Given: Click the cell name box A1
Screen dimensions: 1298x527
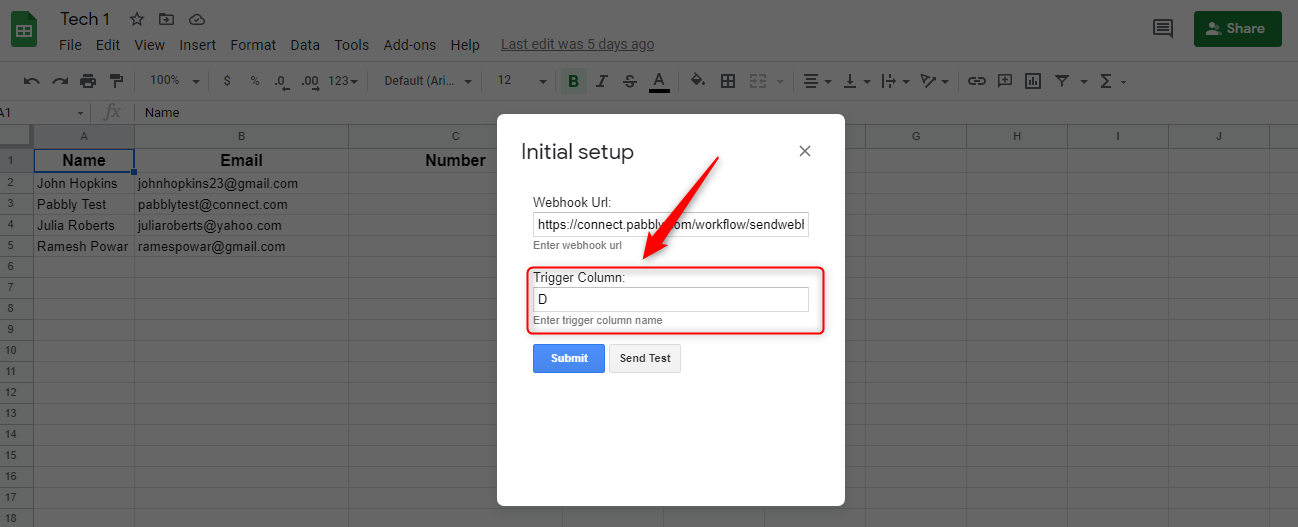Looking at the screenshot, I should (x=45, y=112).
